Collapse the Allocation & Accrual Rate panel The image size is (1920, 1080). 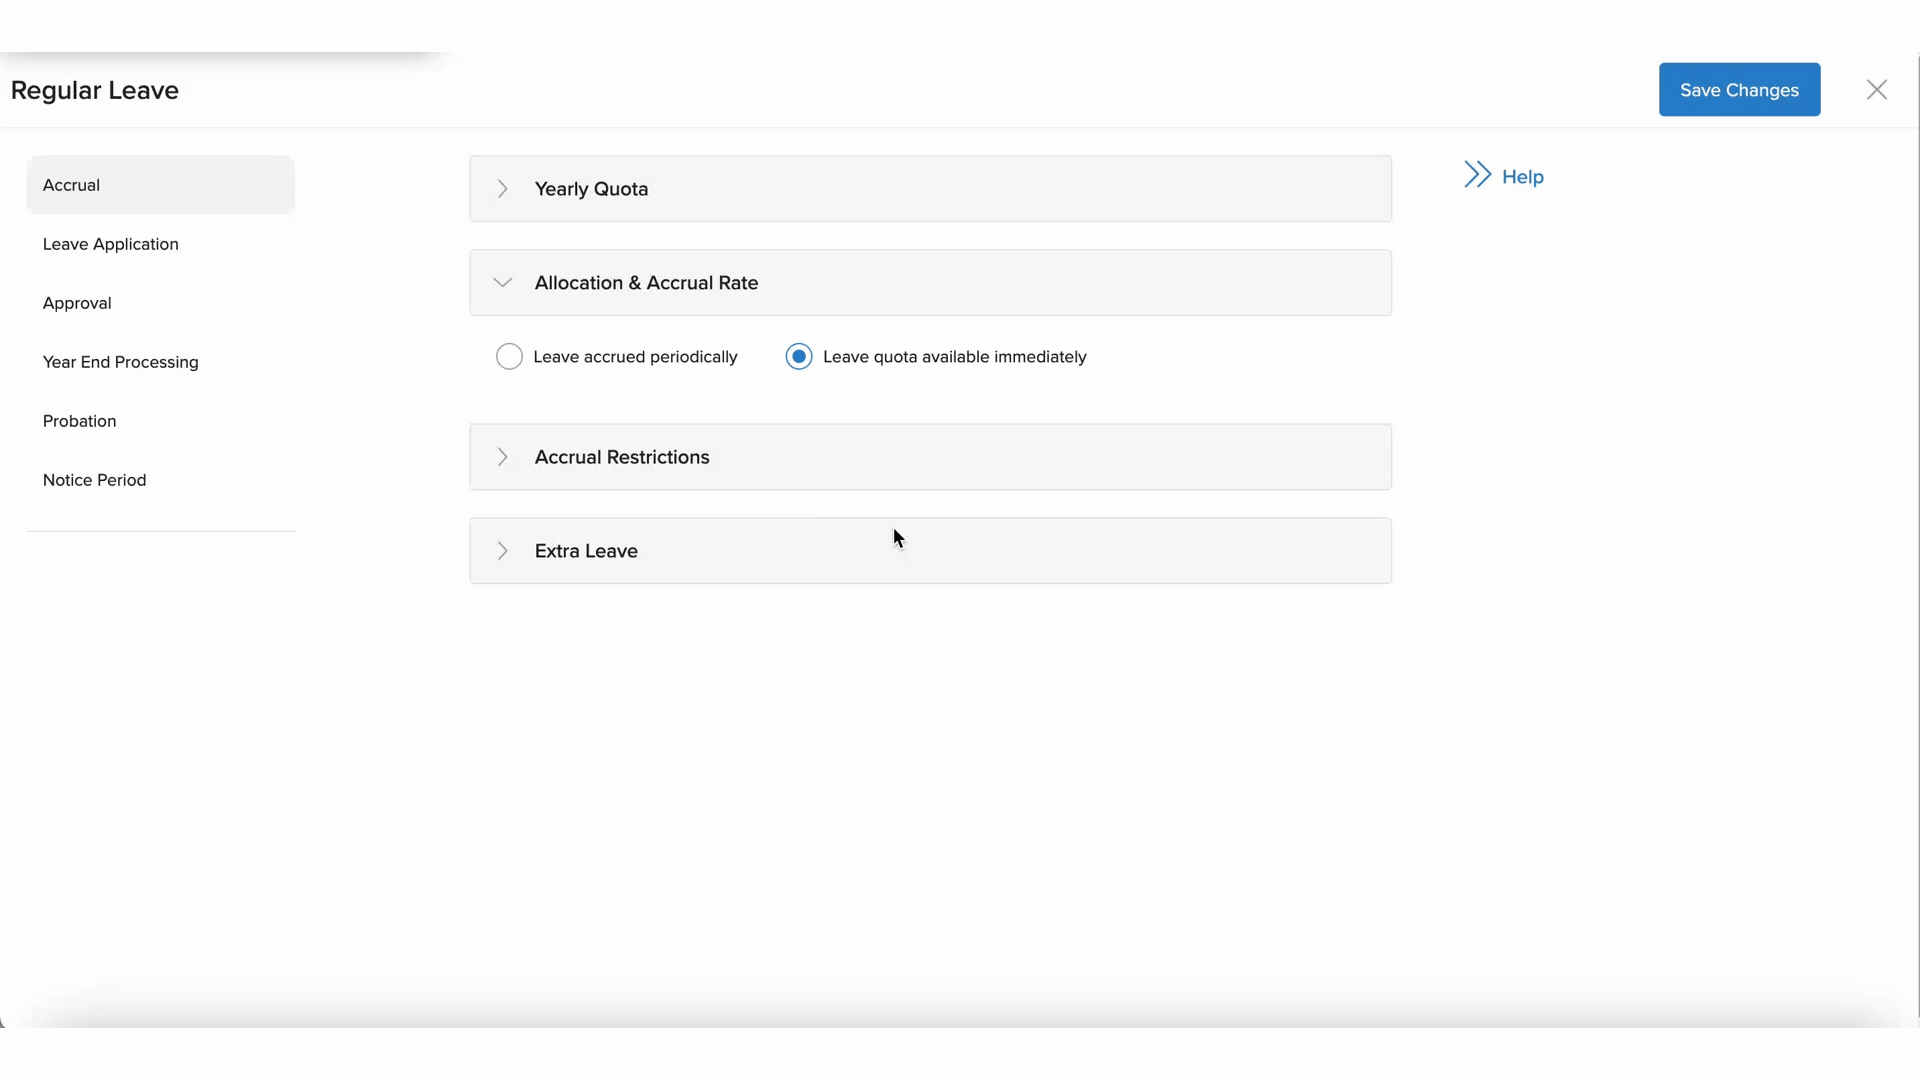[502, 282]
